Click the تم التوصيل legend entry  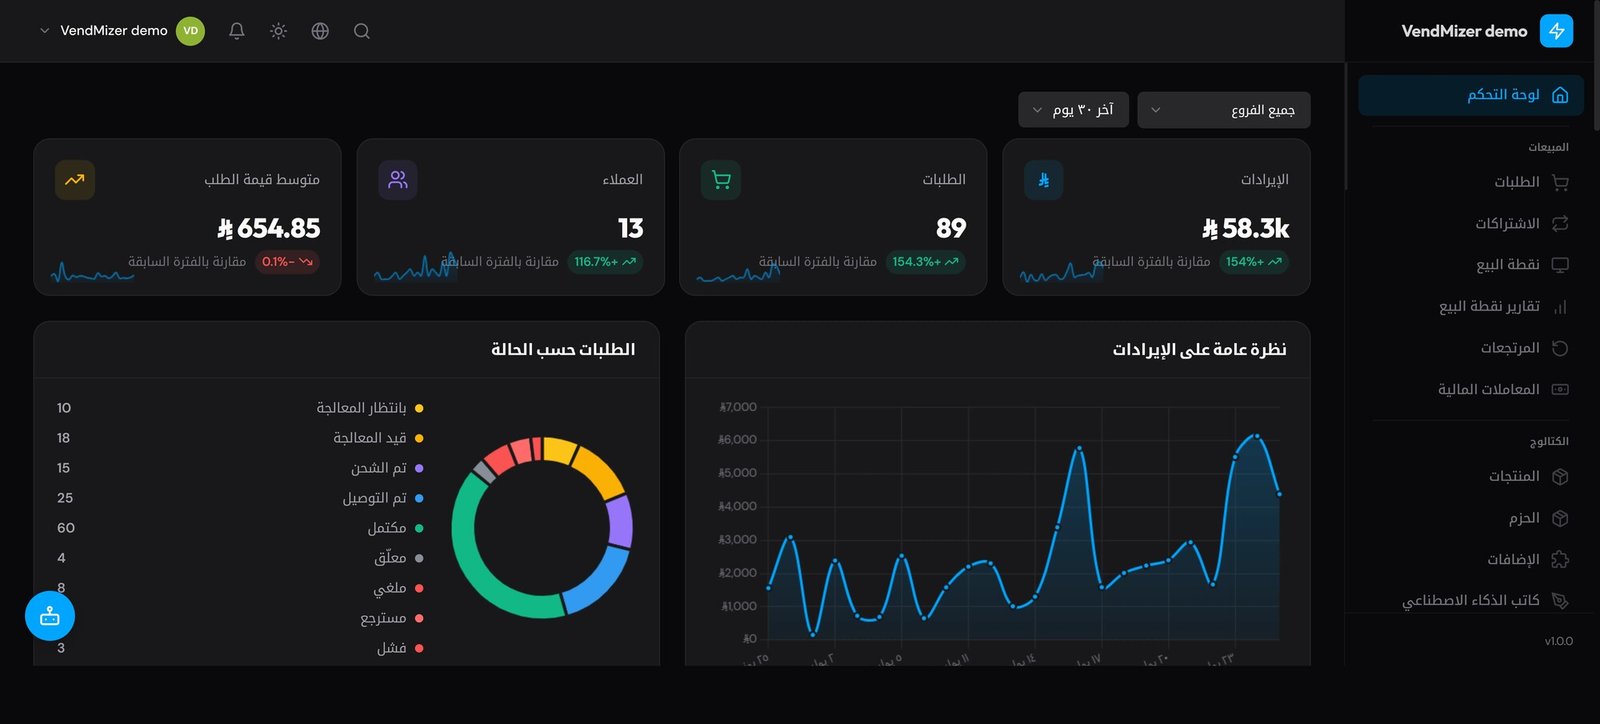(383, 498)
